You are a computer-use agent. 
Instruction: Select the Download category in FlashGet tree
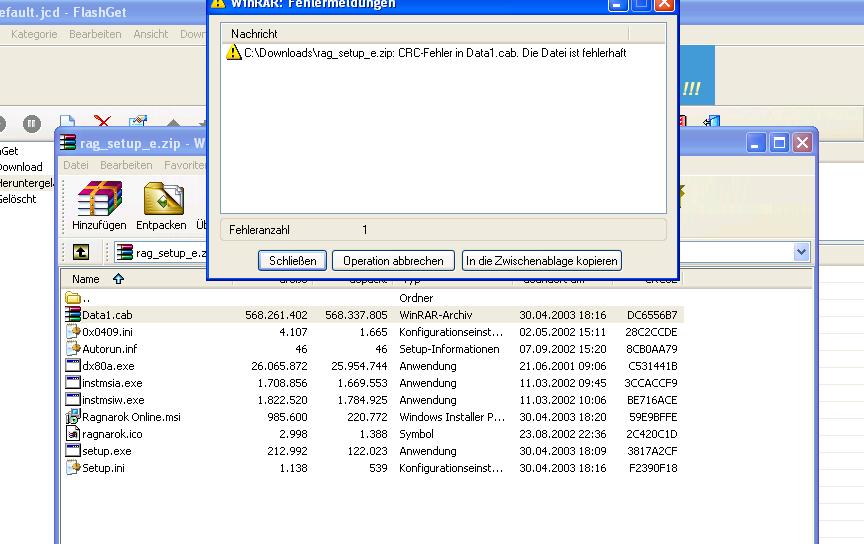(x=20, y=167)
